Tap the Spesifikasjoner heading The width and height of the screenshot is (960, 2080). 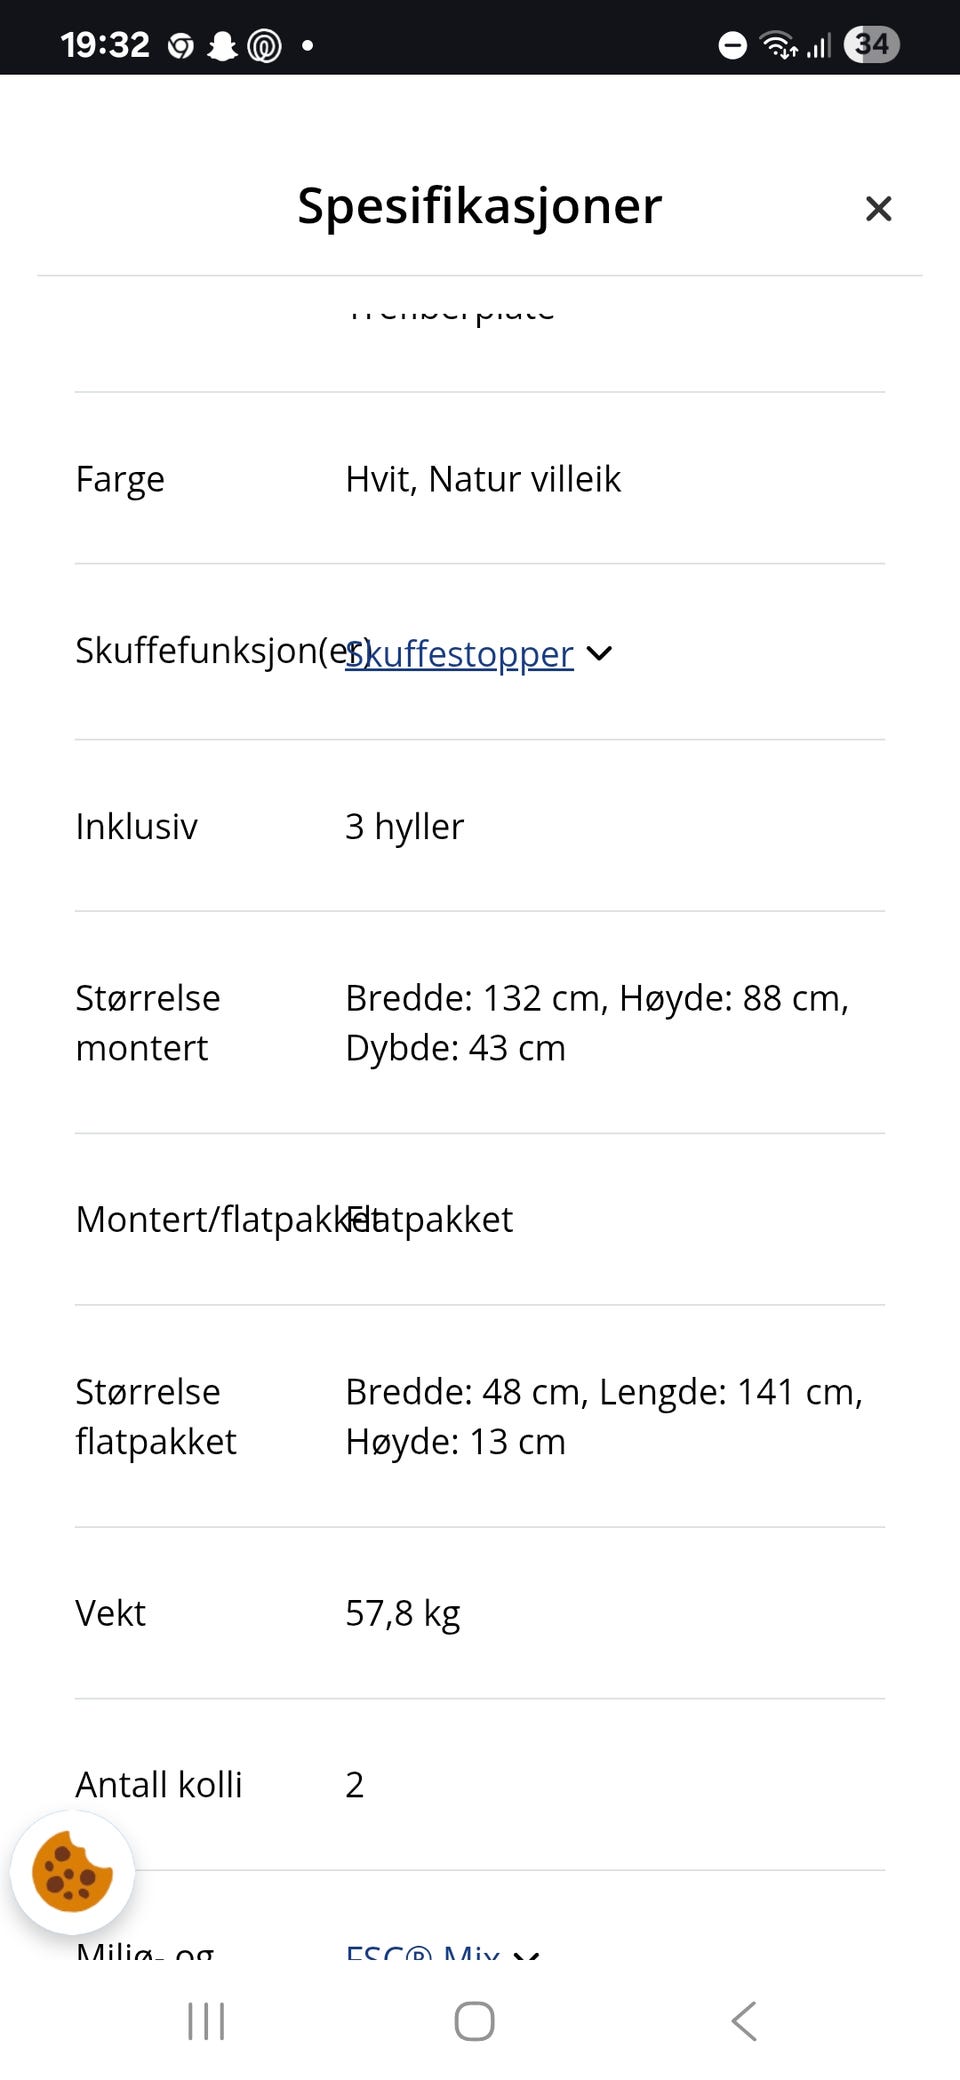coord(478,206)
